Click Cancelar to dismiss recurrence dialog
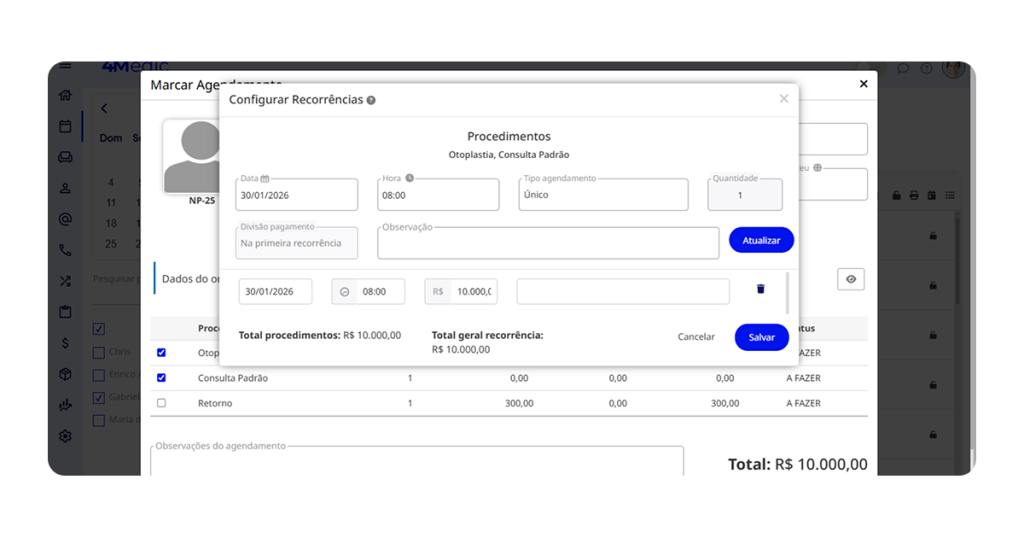This screenshot has height=538, width=1024. [696, 337]
